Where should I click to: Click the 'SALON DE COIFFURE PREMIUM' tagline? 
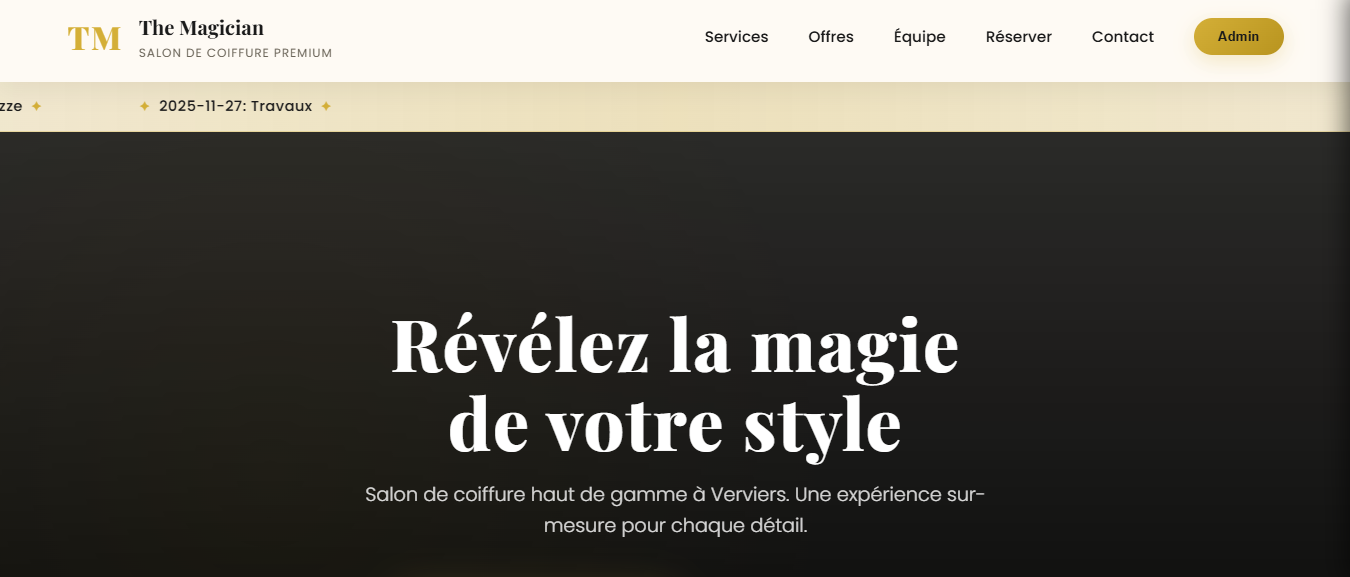pyautogui.click(x=235, y=53)
